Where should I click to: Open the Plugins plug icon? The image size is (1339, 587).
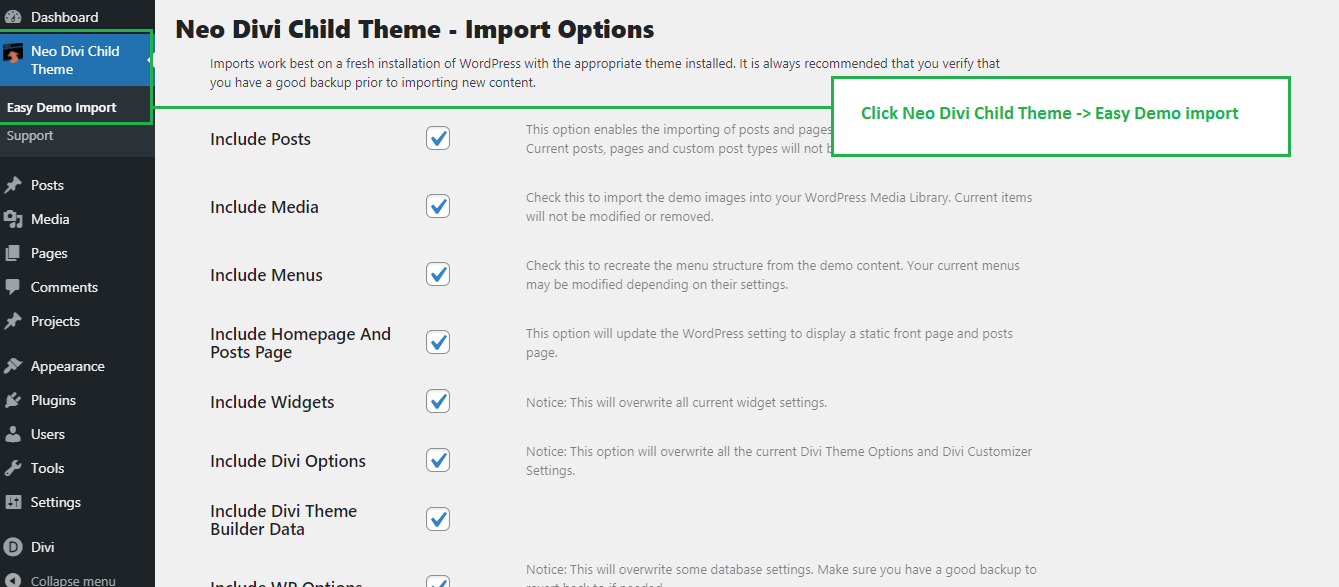point(13,400)
